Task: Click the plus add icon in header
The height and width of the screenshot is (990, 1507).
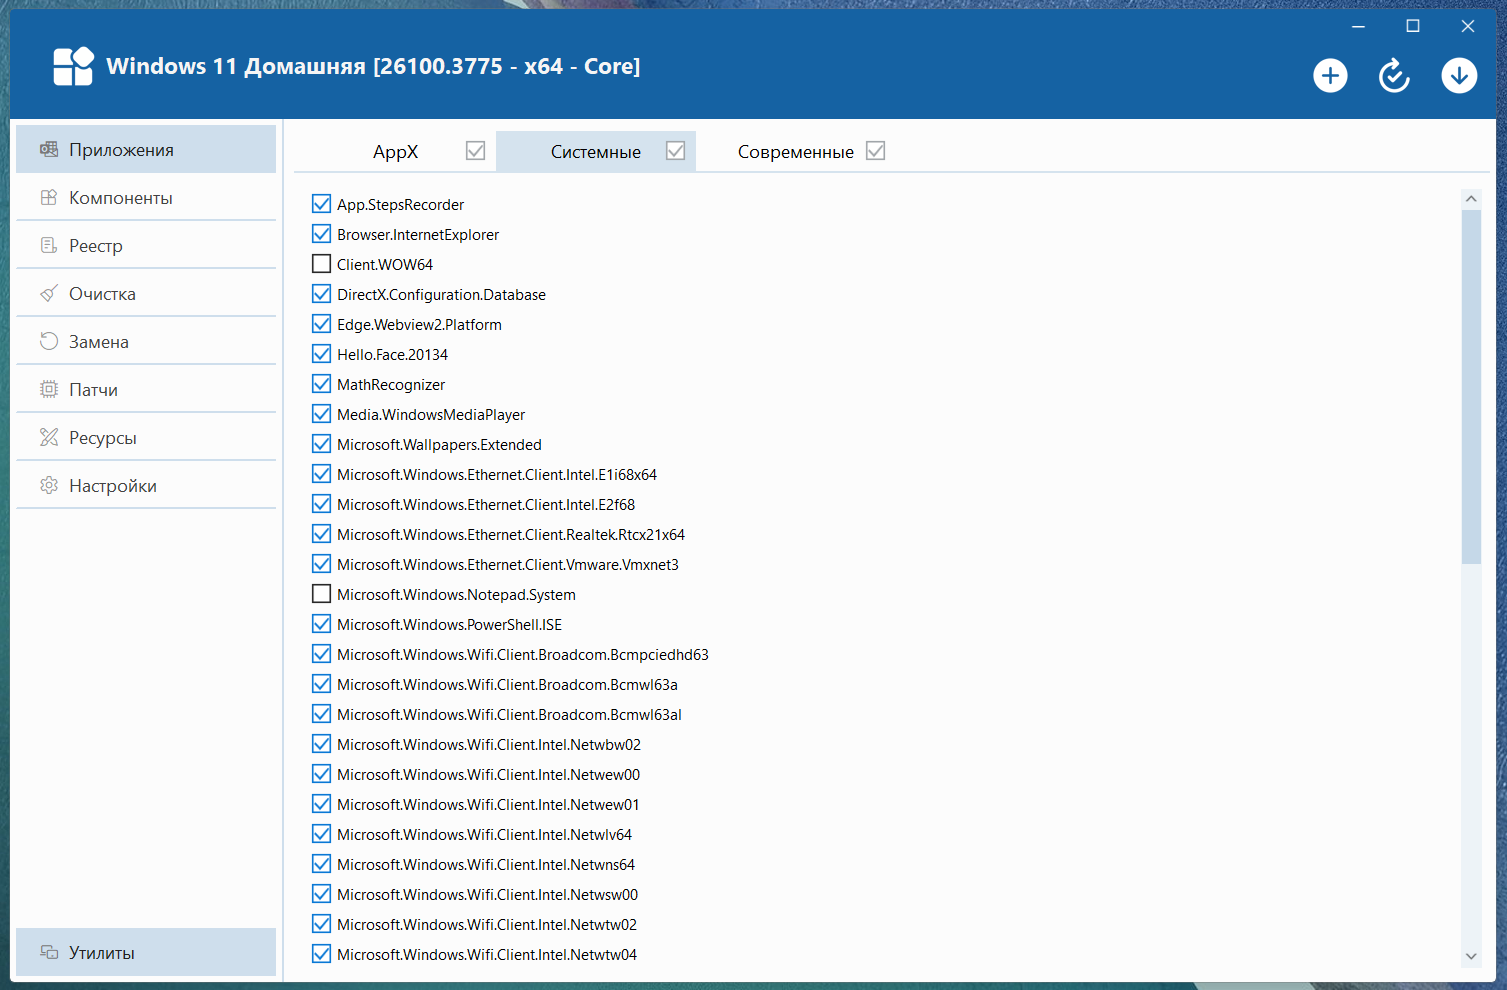Action: click(x=1330, y=76)
